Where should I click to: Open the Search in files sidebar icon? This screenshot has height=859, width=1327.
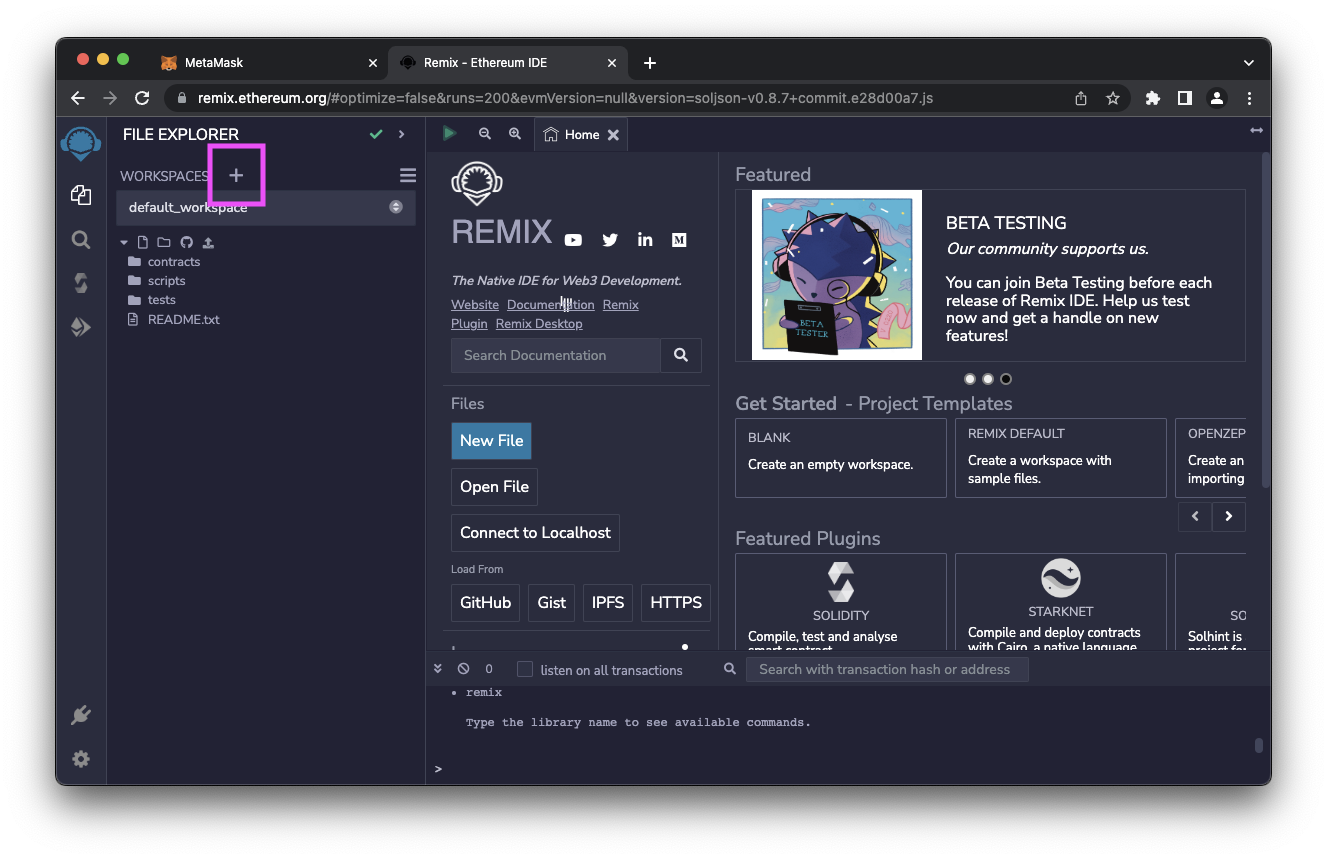click(x=81, y=240)
